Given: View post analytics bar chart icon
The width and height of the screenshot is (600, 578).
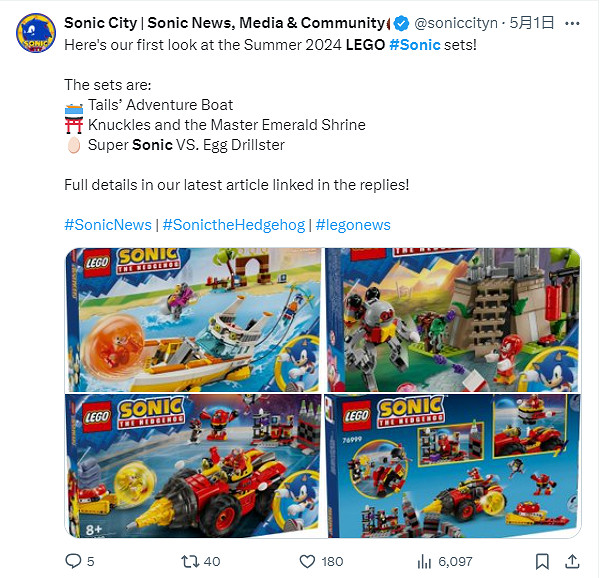Looking at the screenshot, I should coord(424,562).
